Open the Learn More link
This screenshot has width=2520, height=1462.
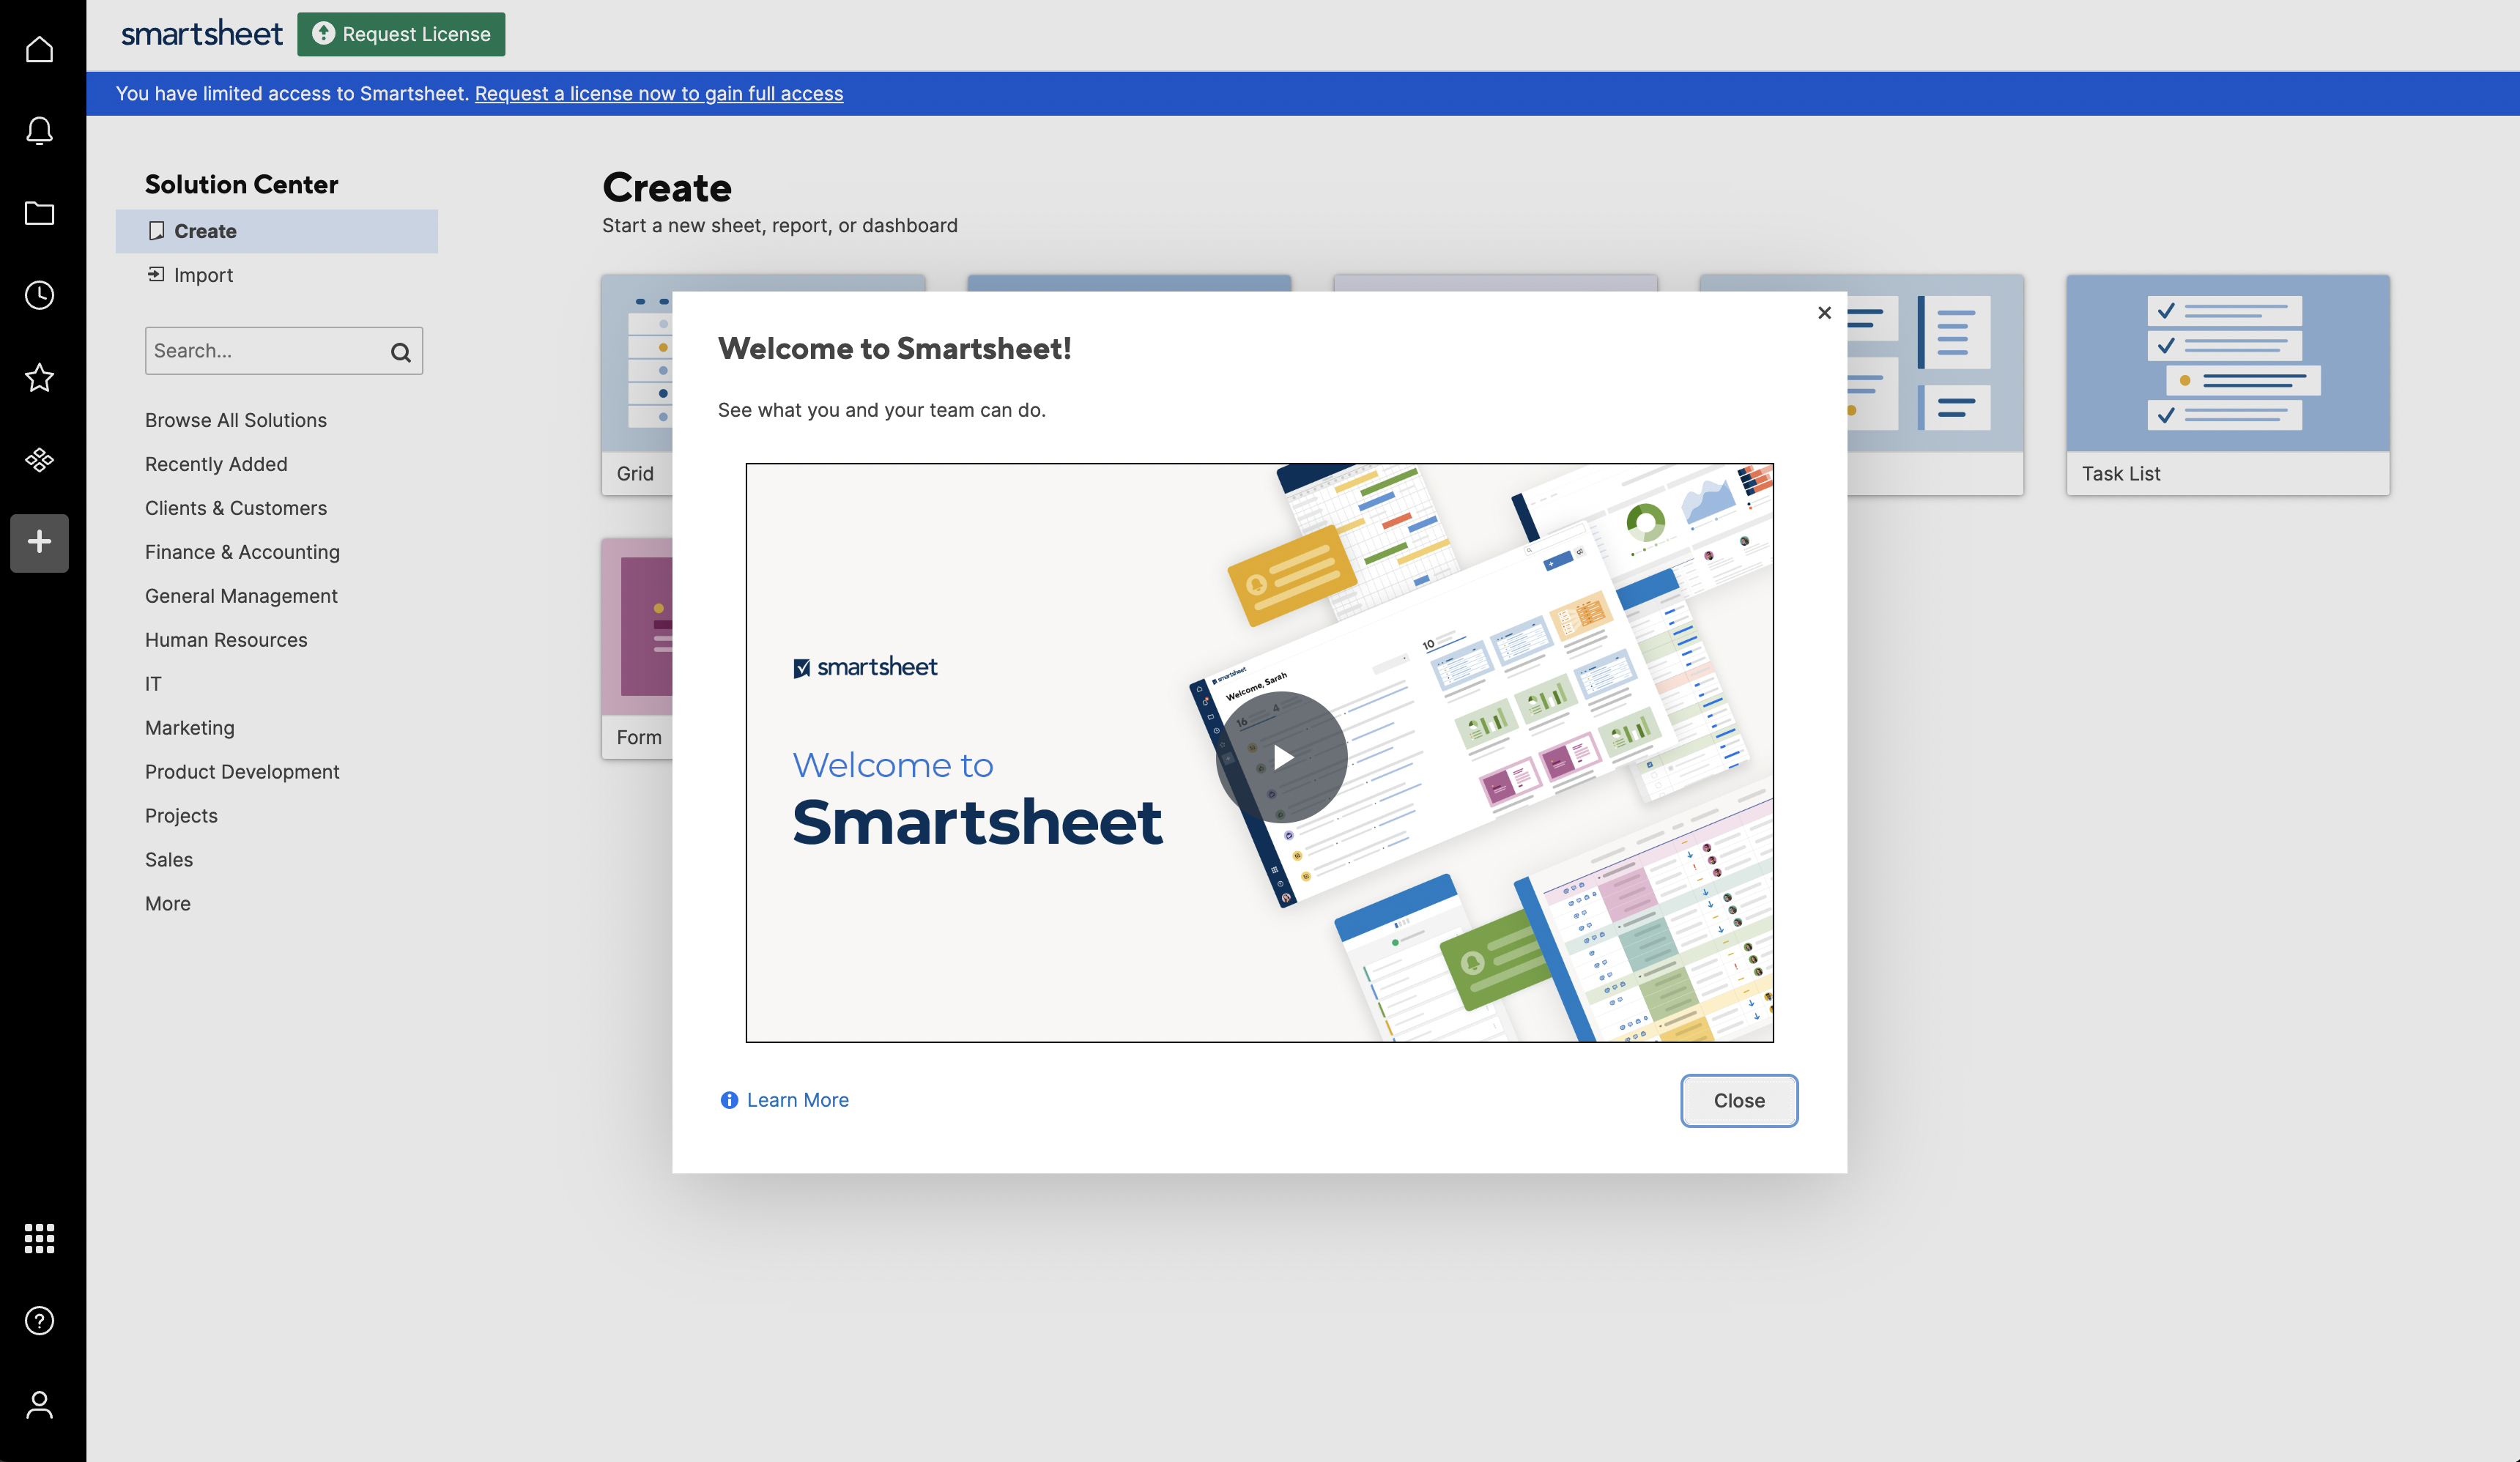pos(796,1100)
